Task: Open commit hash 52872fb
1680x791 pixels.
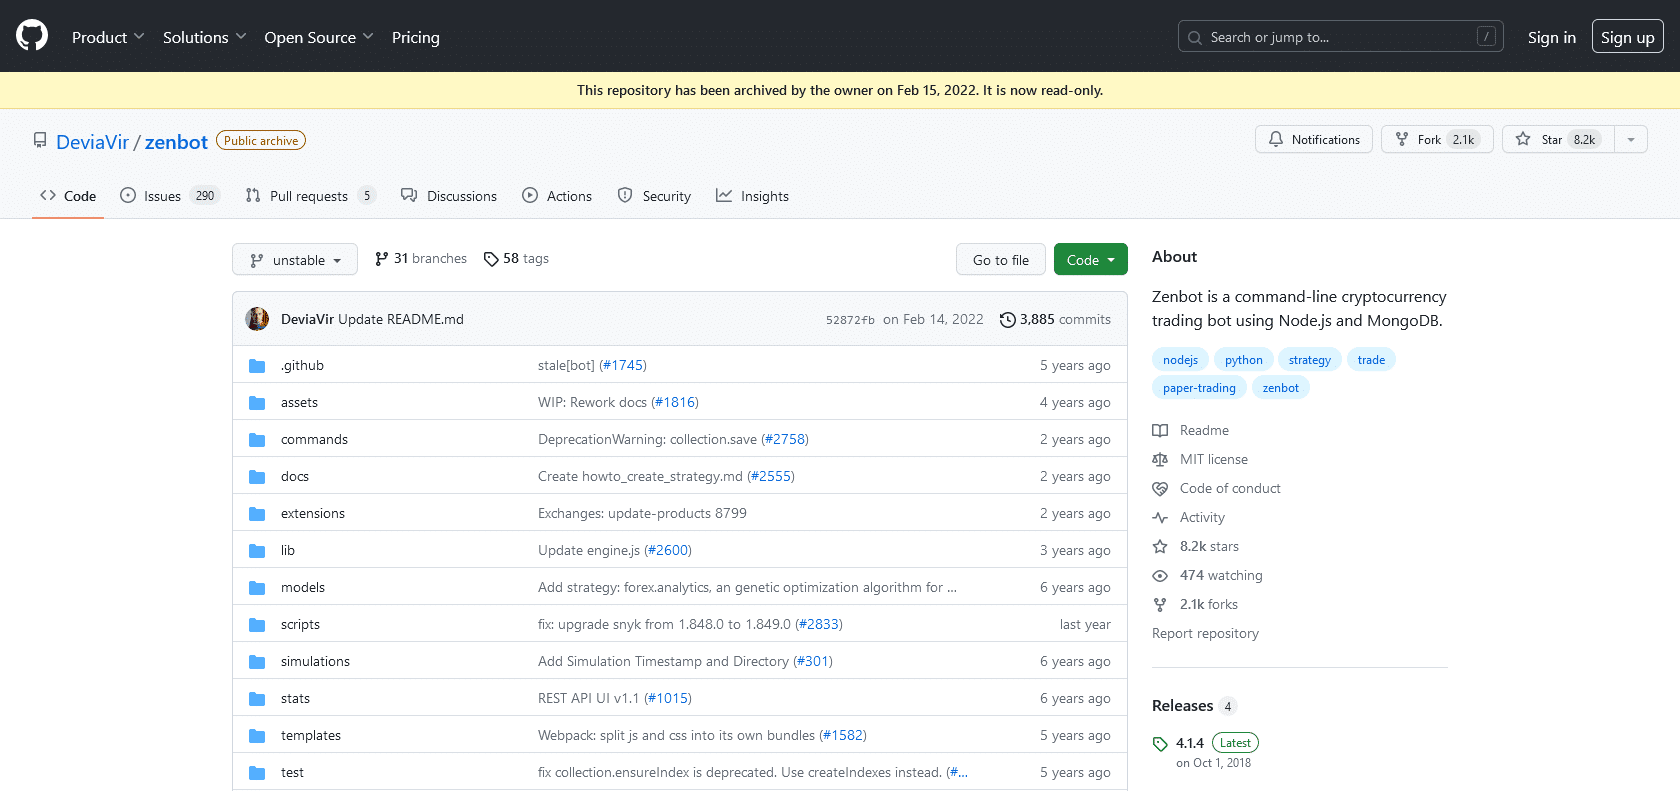Action: [x=850, y=320]
